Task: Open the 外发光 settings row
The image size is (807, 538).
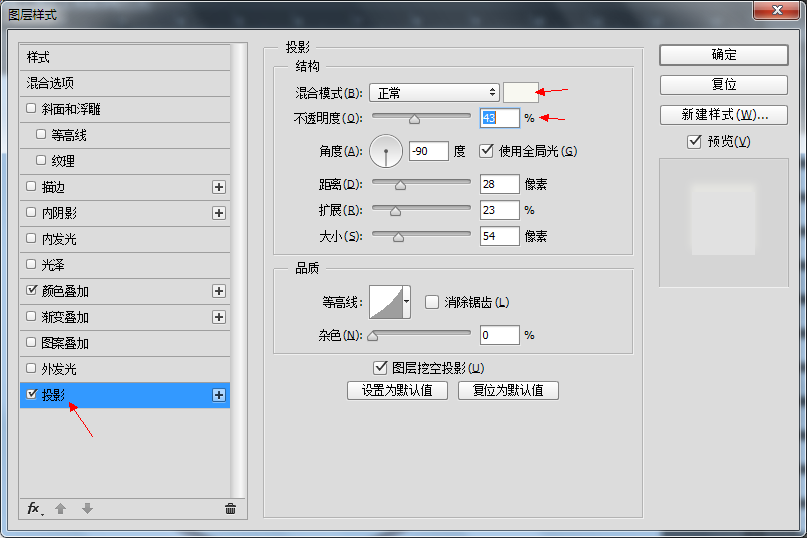Action: pos(125,369)
